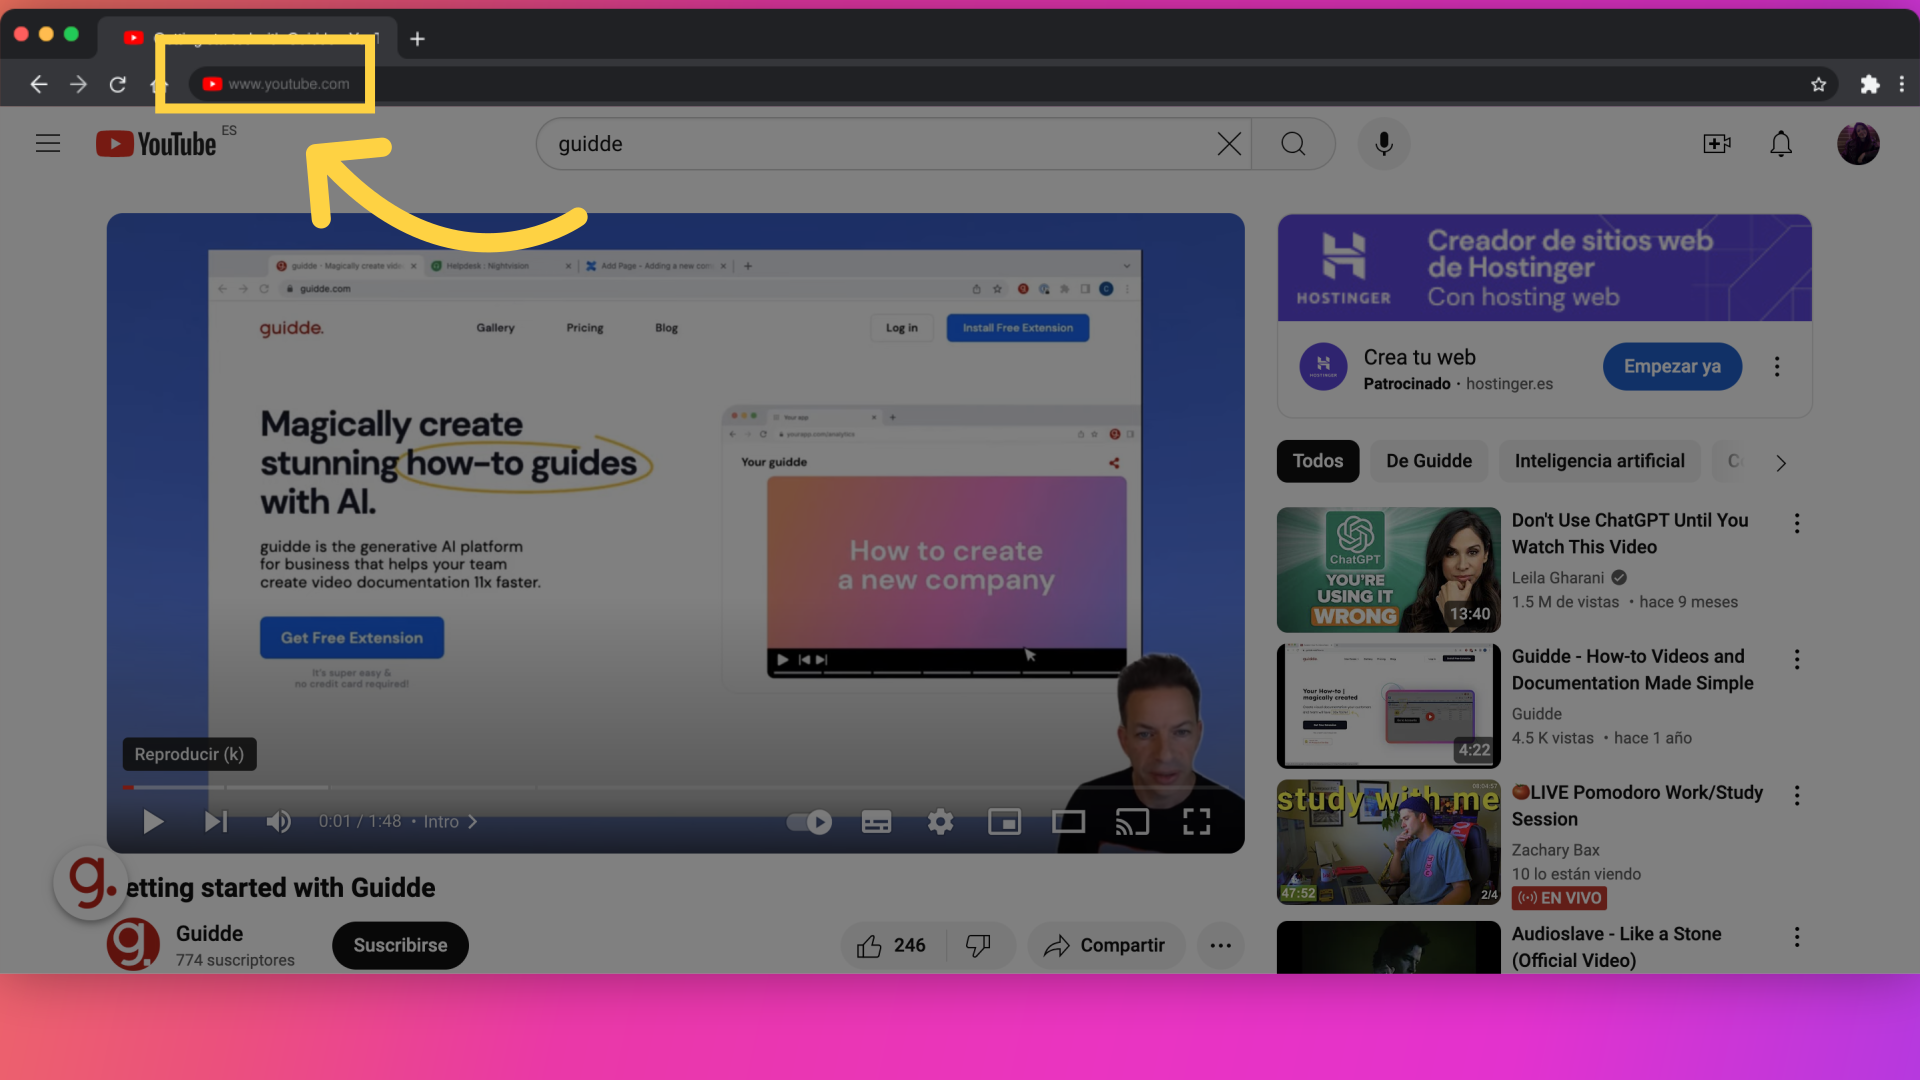
Task: Toggle theater mode
Action: point(1068,822)
